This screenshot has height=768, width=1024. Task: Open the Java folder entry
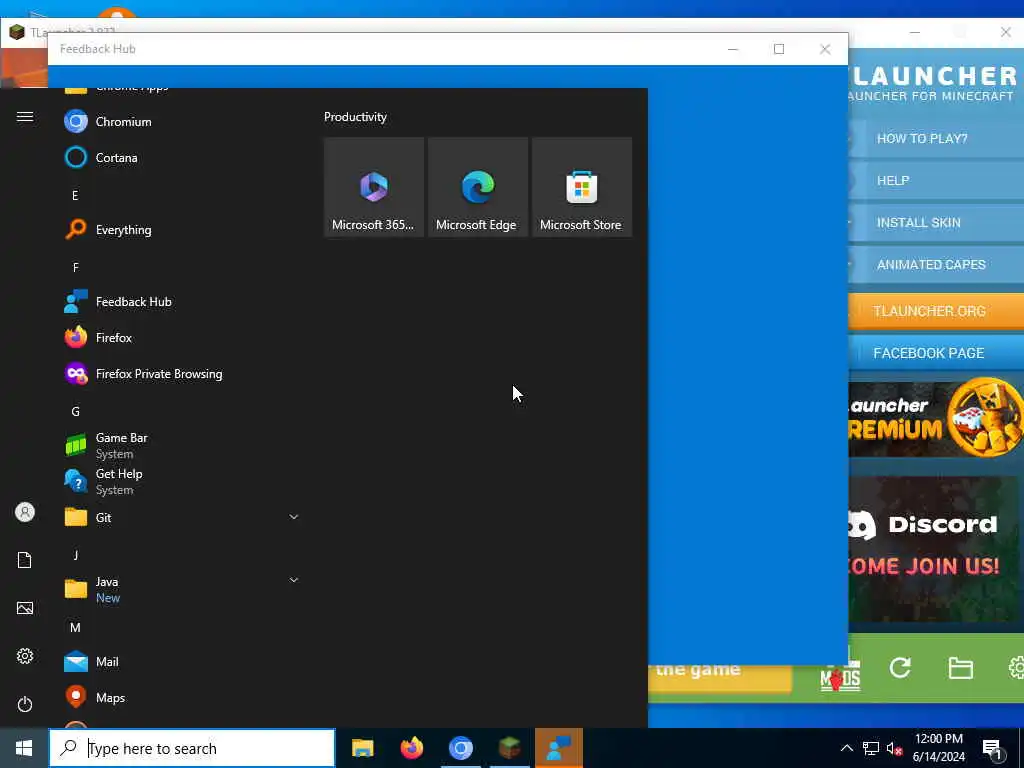coord(181,589)
